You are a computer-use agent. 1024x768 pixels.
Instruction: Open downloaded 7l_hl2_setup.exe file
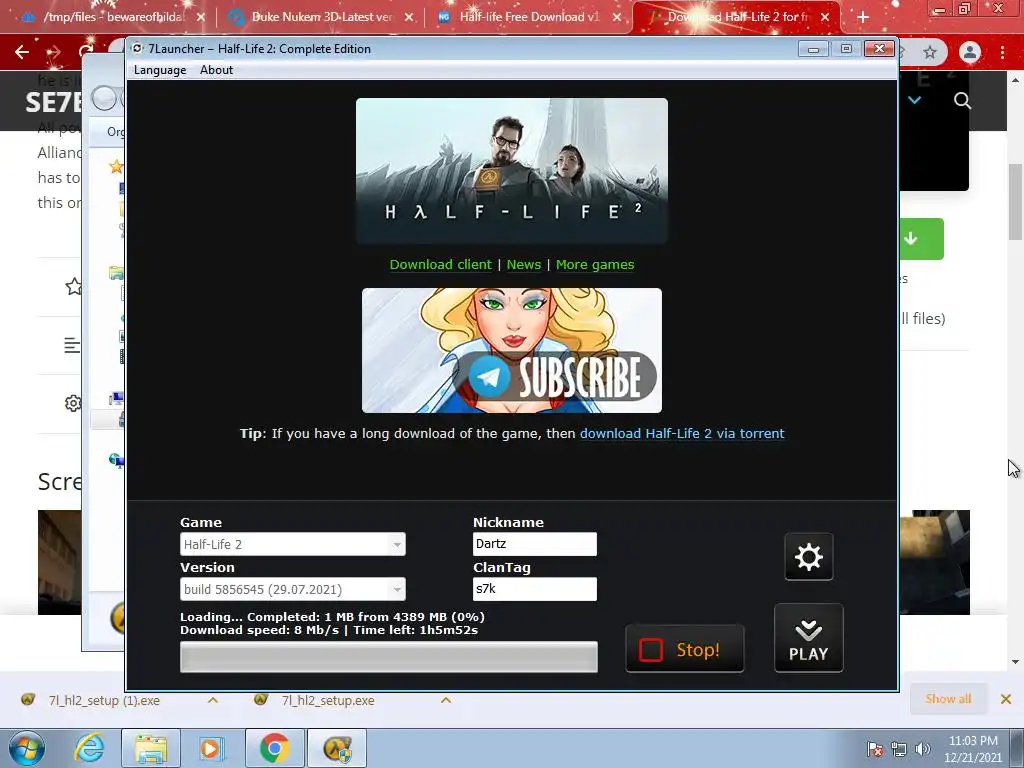click(328, 700)
